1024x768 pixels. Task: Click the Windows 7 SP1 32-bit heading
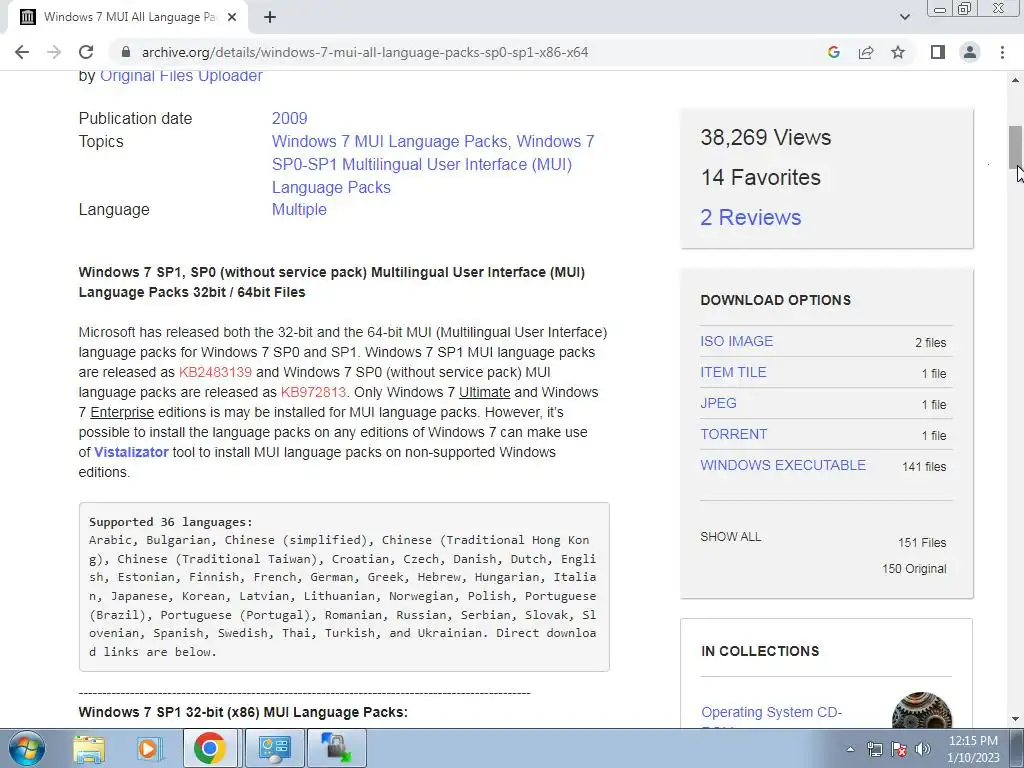click(243, 712)
